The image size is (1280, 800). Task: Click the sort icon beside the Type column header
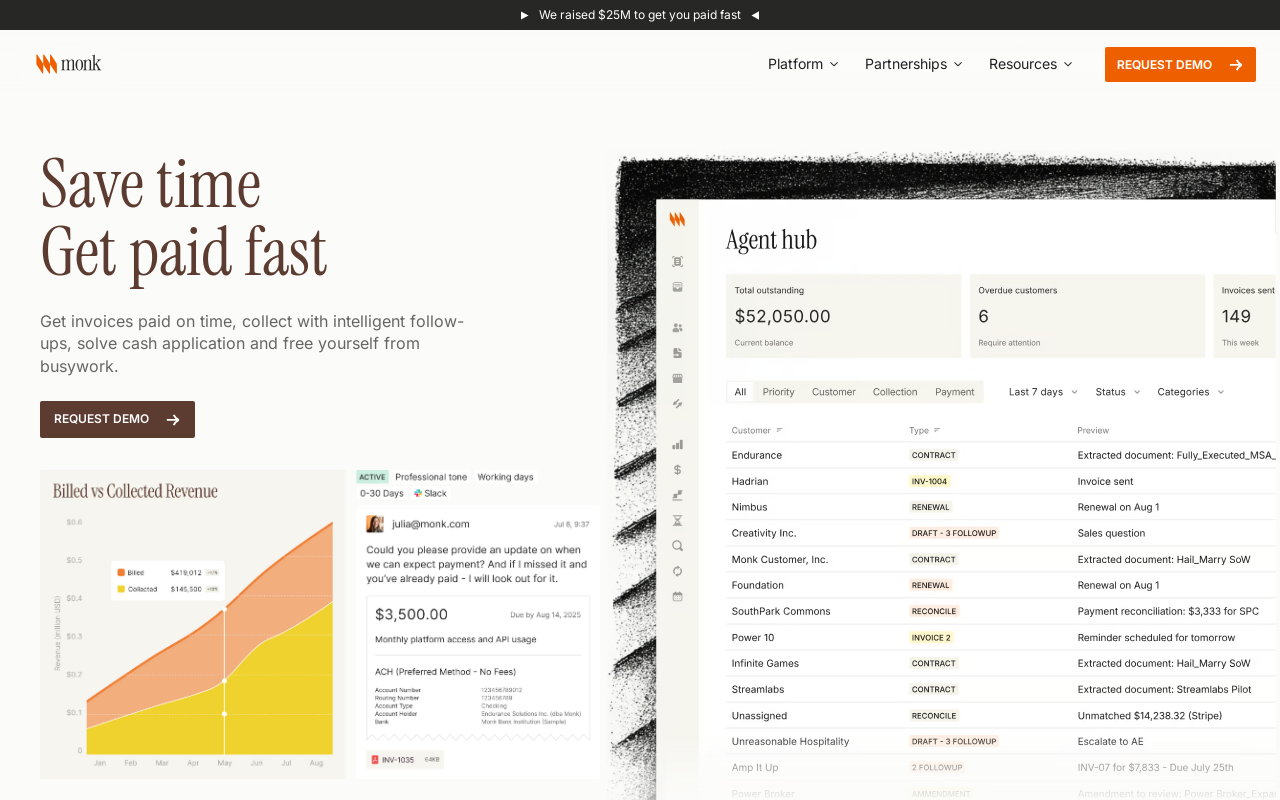point(937,430)
